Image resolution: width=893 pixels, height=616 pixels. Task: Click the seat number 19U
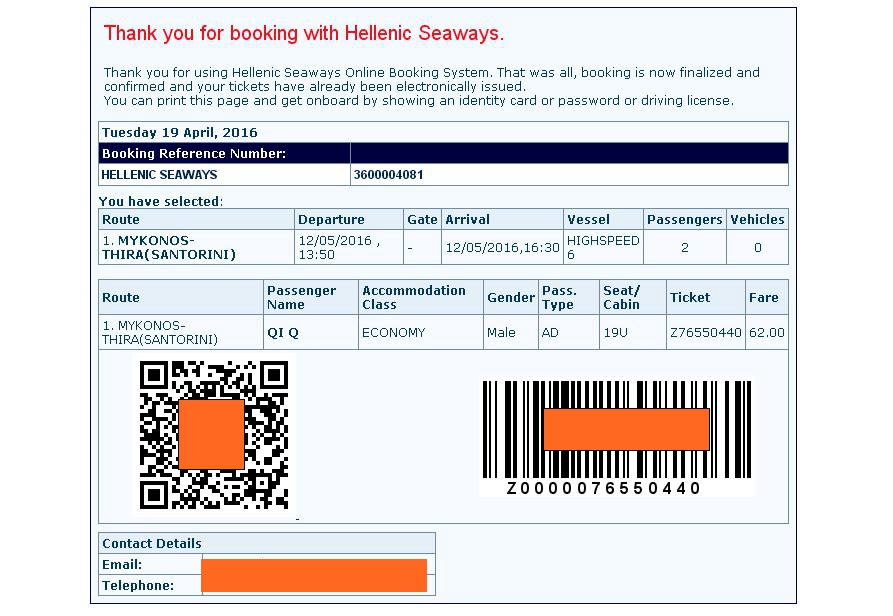[615, 333]
